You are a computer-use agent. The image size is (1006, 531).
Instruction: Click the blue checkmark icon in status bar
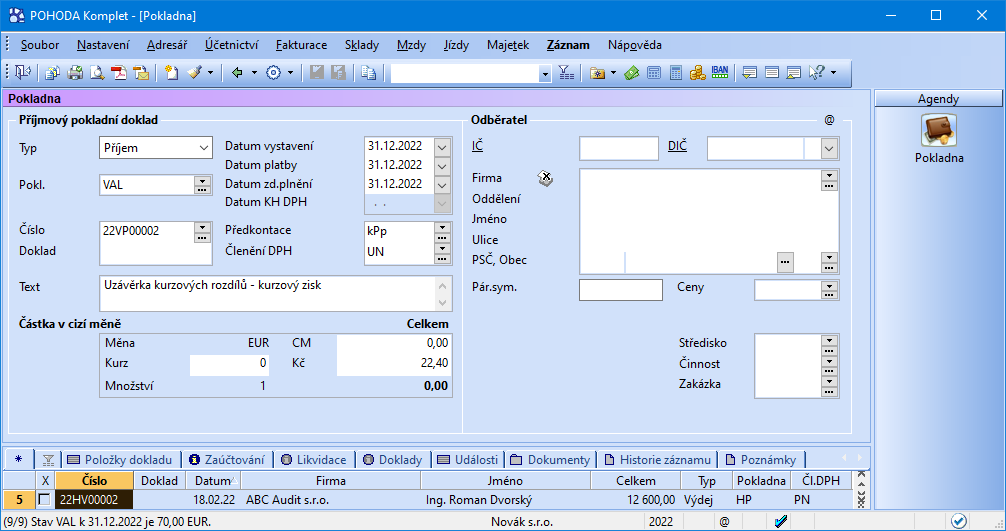point(781,521)
